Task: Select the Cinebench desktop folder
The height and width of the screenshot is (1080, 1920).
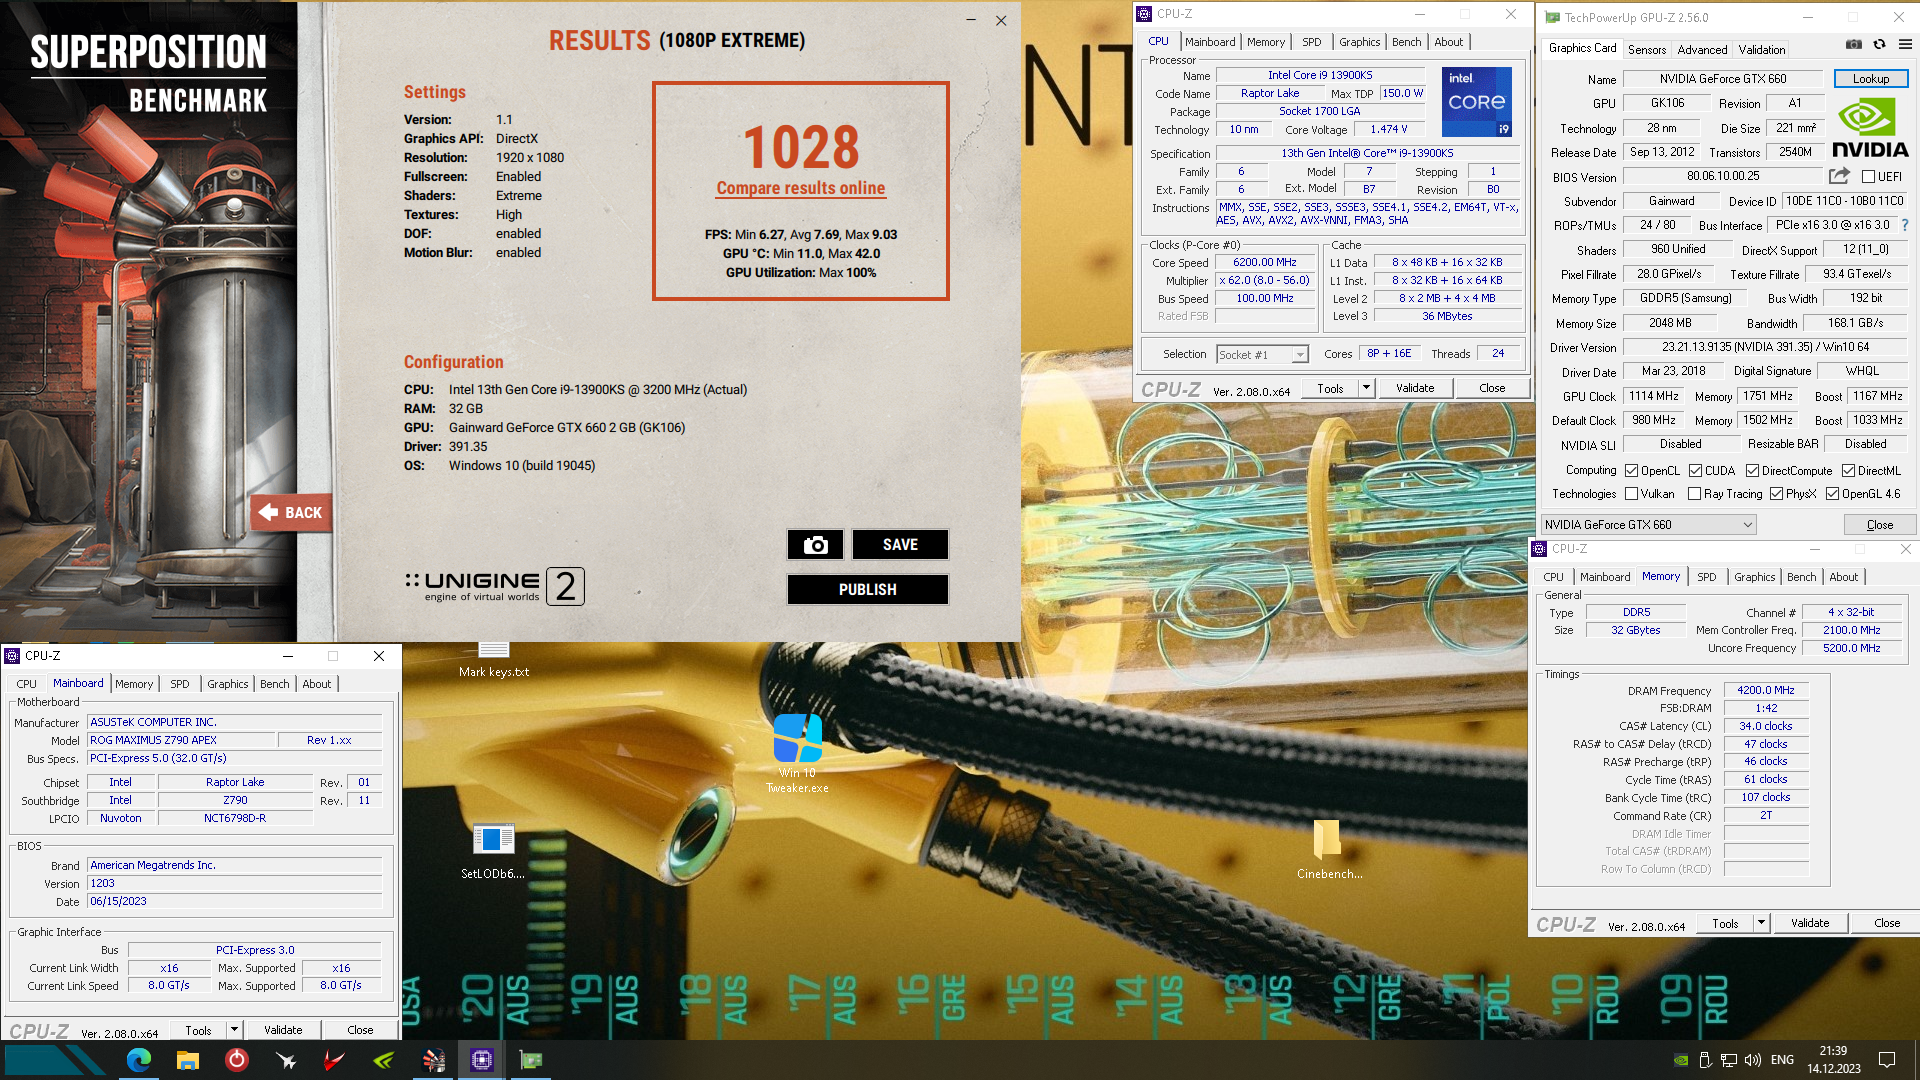Action: tap(1329, 850)
